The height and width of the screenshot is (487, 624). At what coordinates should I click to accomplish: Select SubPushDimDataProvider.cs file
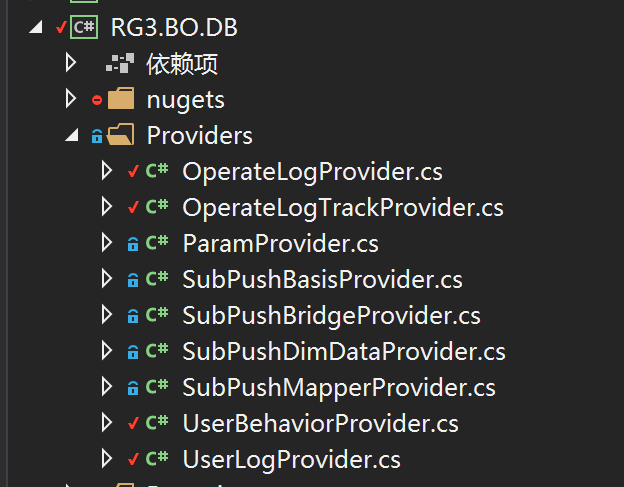coord(344,351)
